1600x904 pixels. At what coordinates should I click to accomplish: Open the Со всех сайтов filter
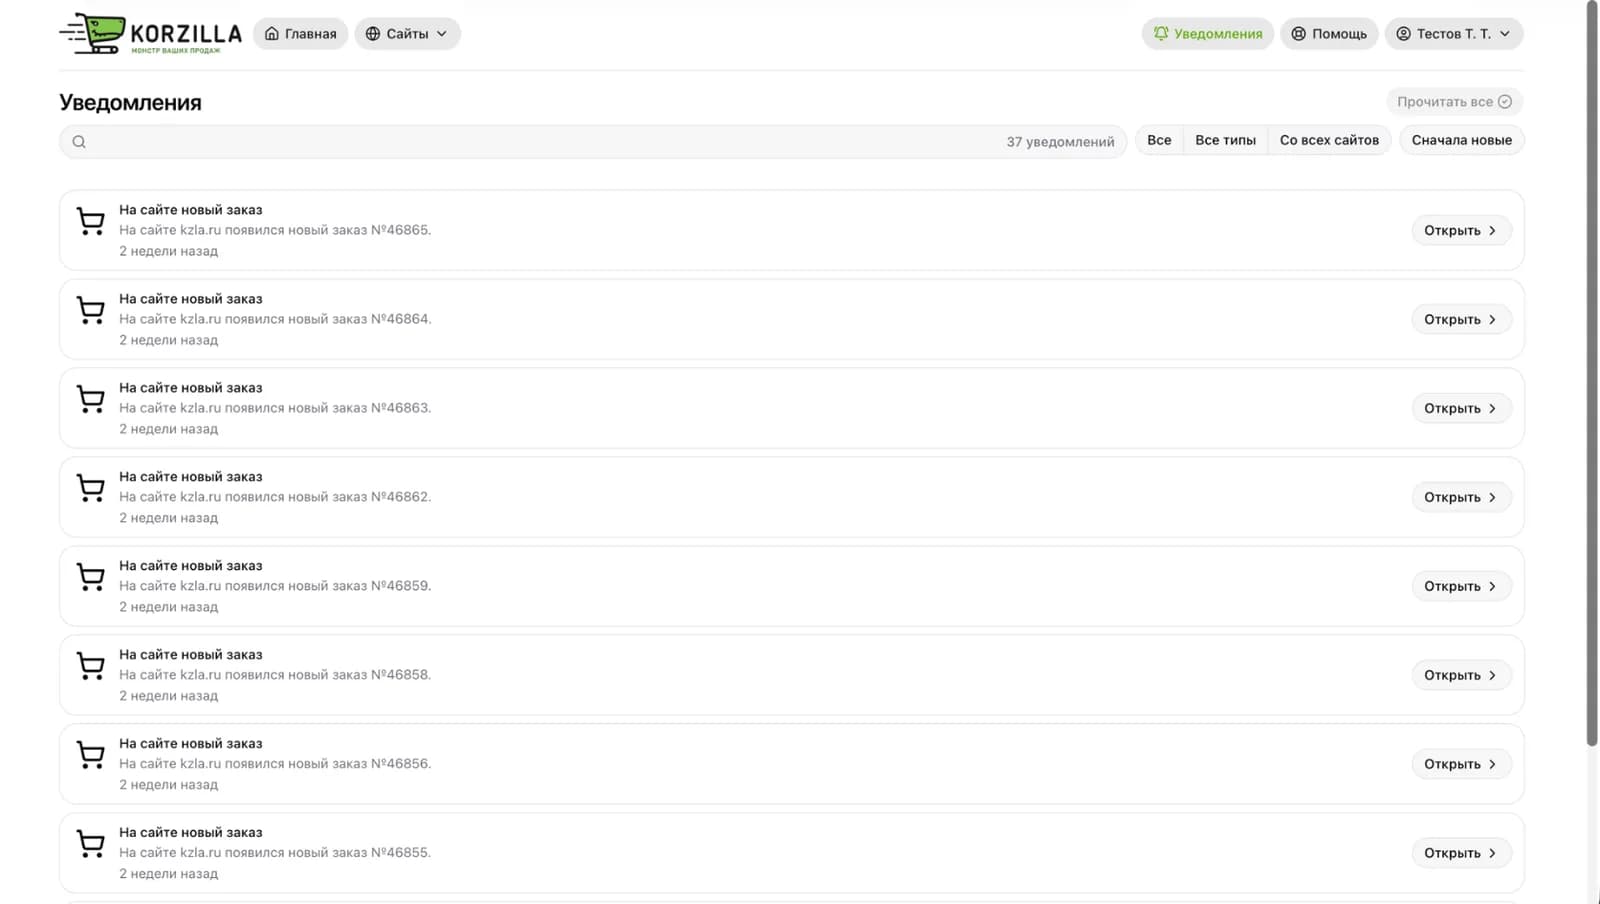tap(1329, 140)
